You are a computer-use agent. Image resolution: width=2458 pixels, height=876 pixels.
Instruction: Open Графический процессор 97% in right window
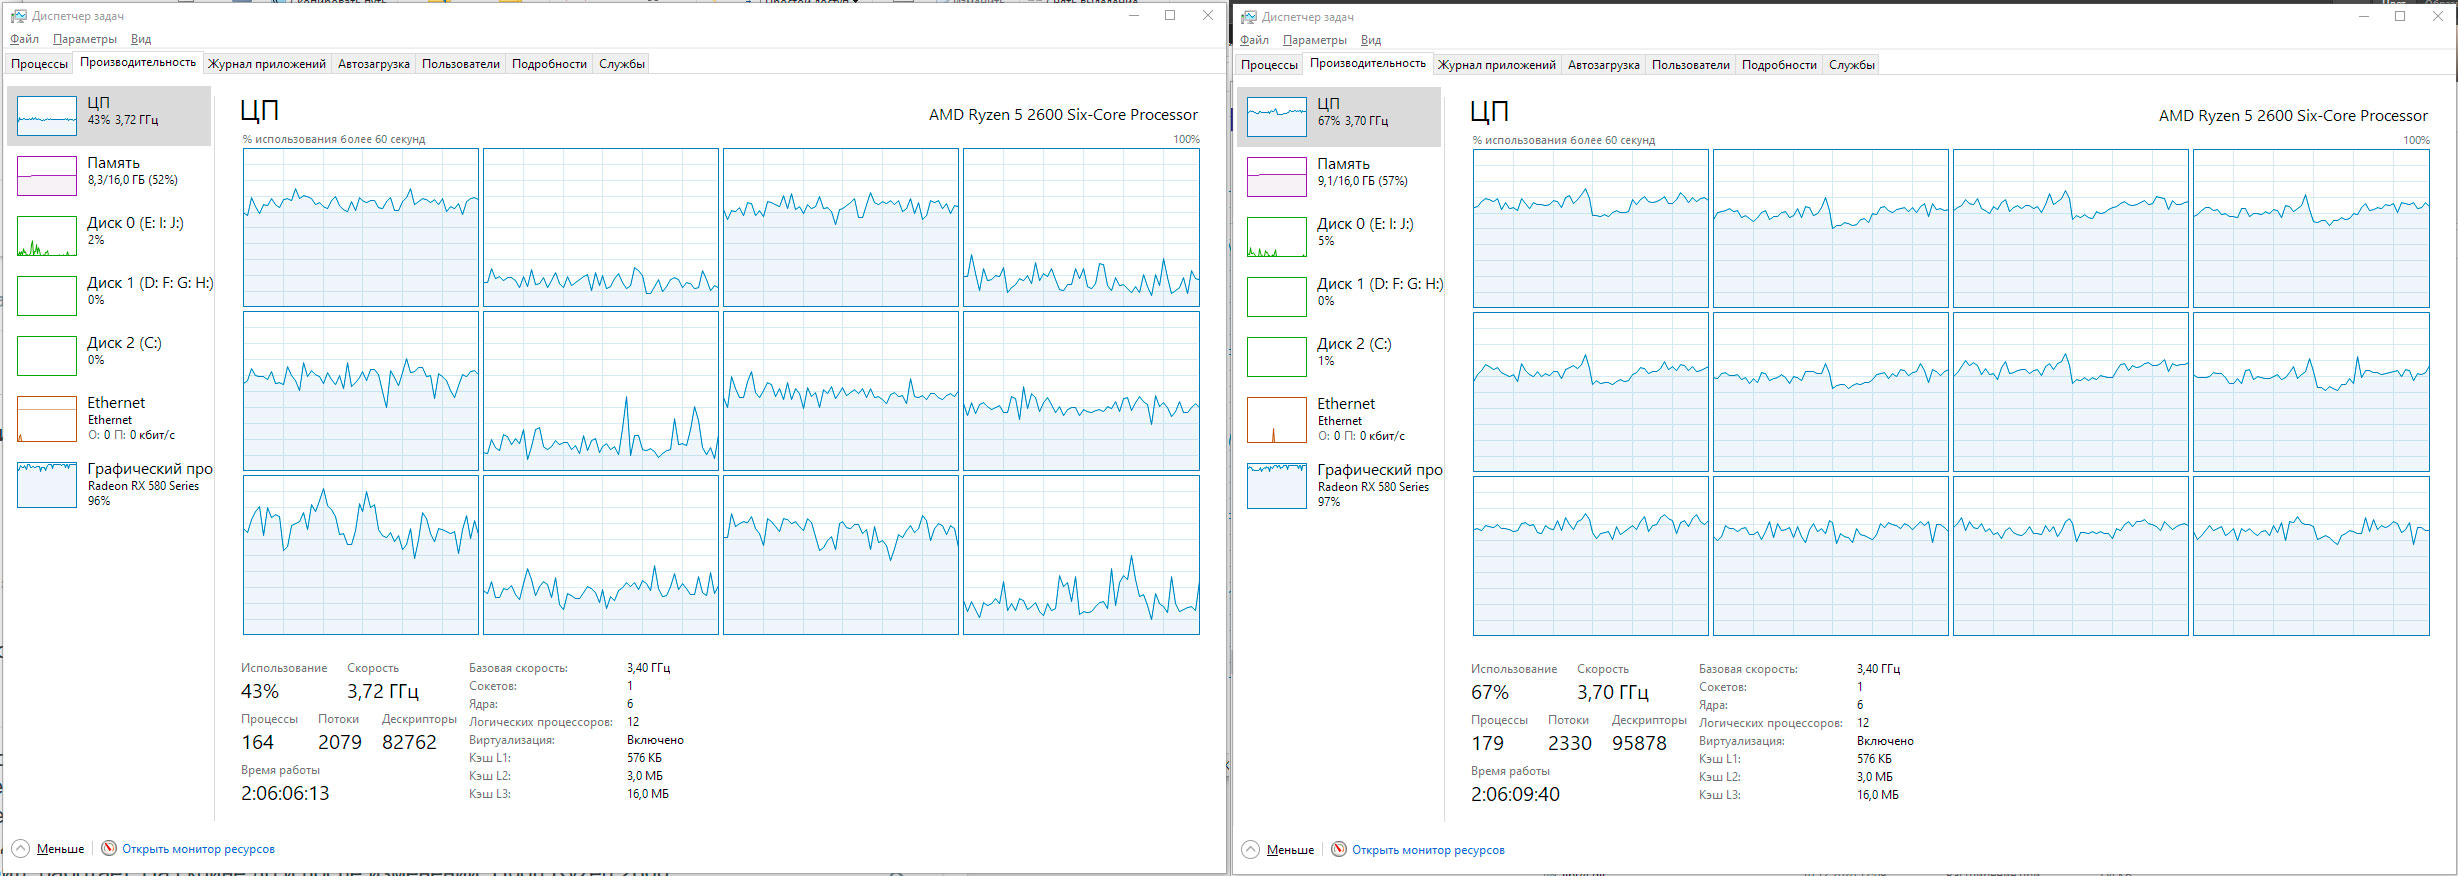(x=1339, y=486)
